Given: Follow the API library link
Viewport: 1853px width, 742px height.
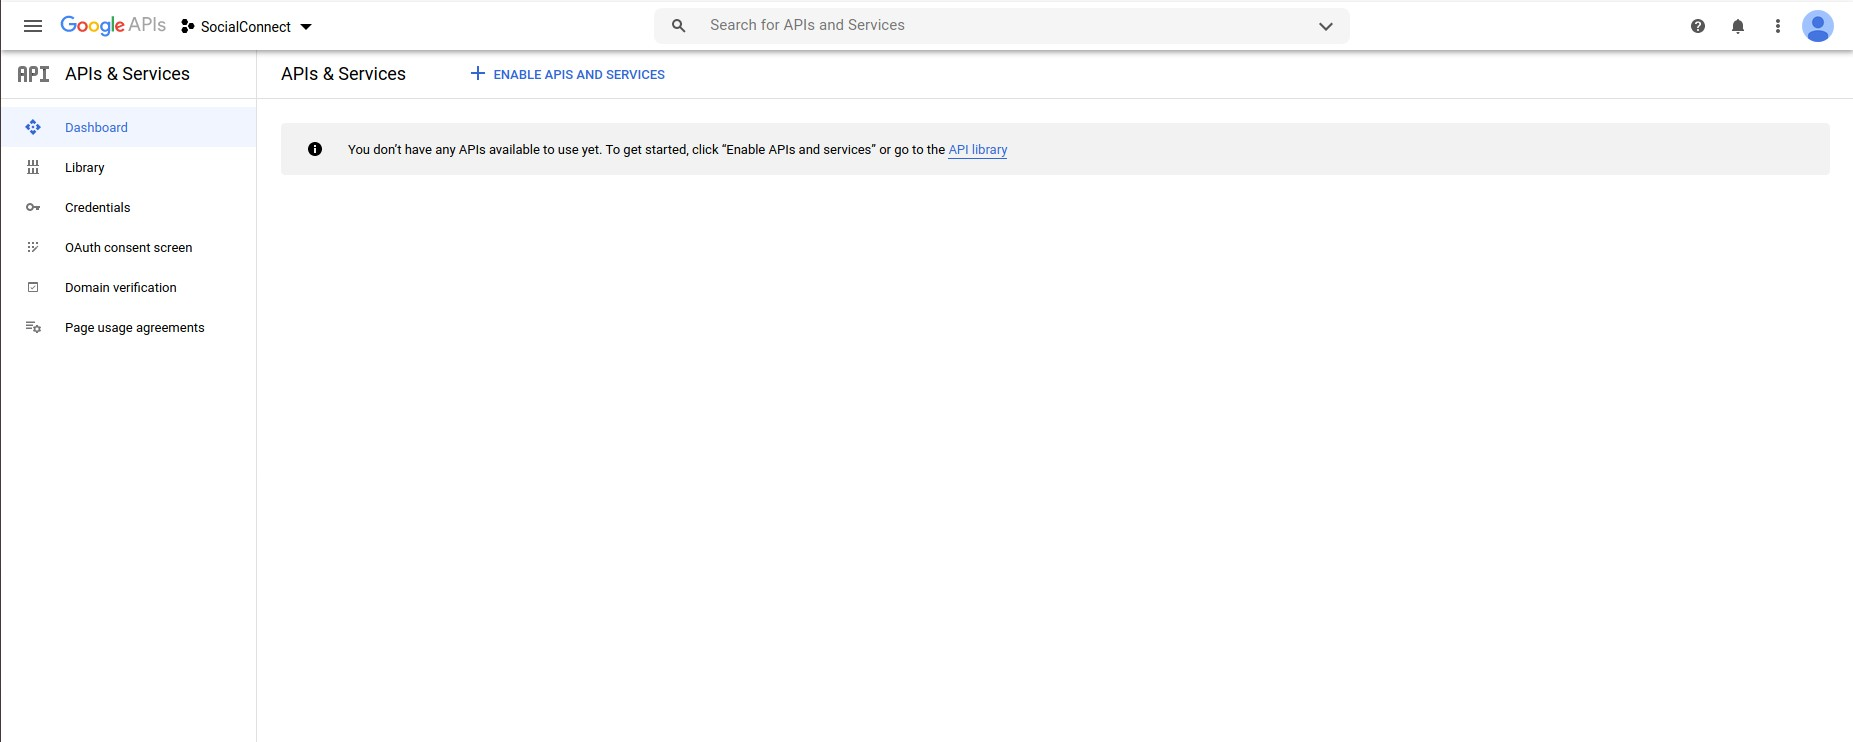Looking at the screenshot, I should click(977, 150).
